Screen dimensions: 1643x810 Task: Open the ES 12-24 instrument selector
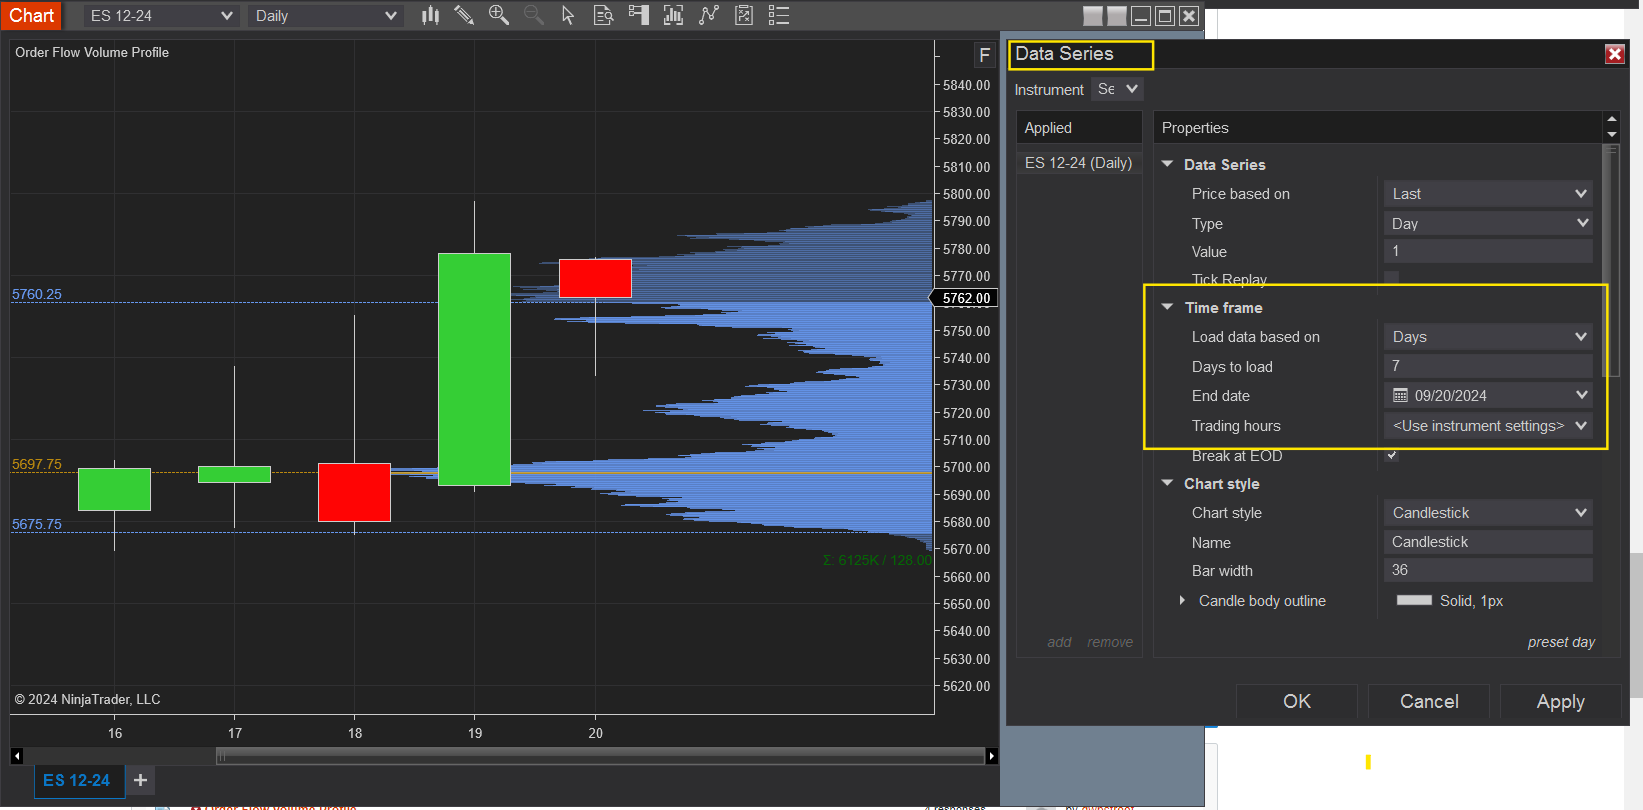click(161, 16)
